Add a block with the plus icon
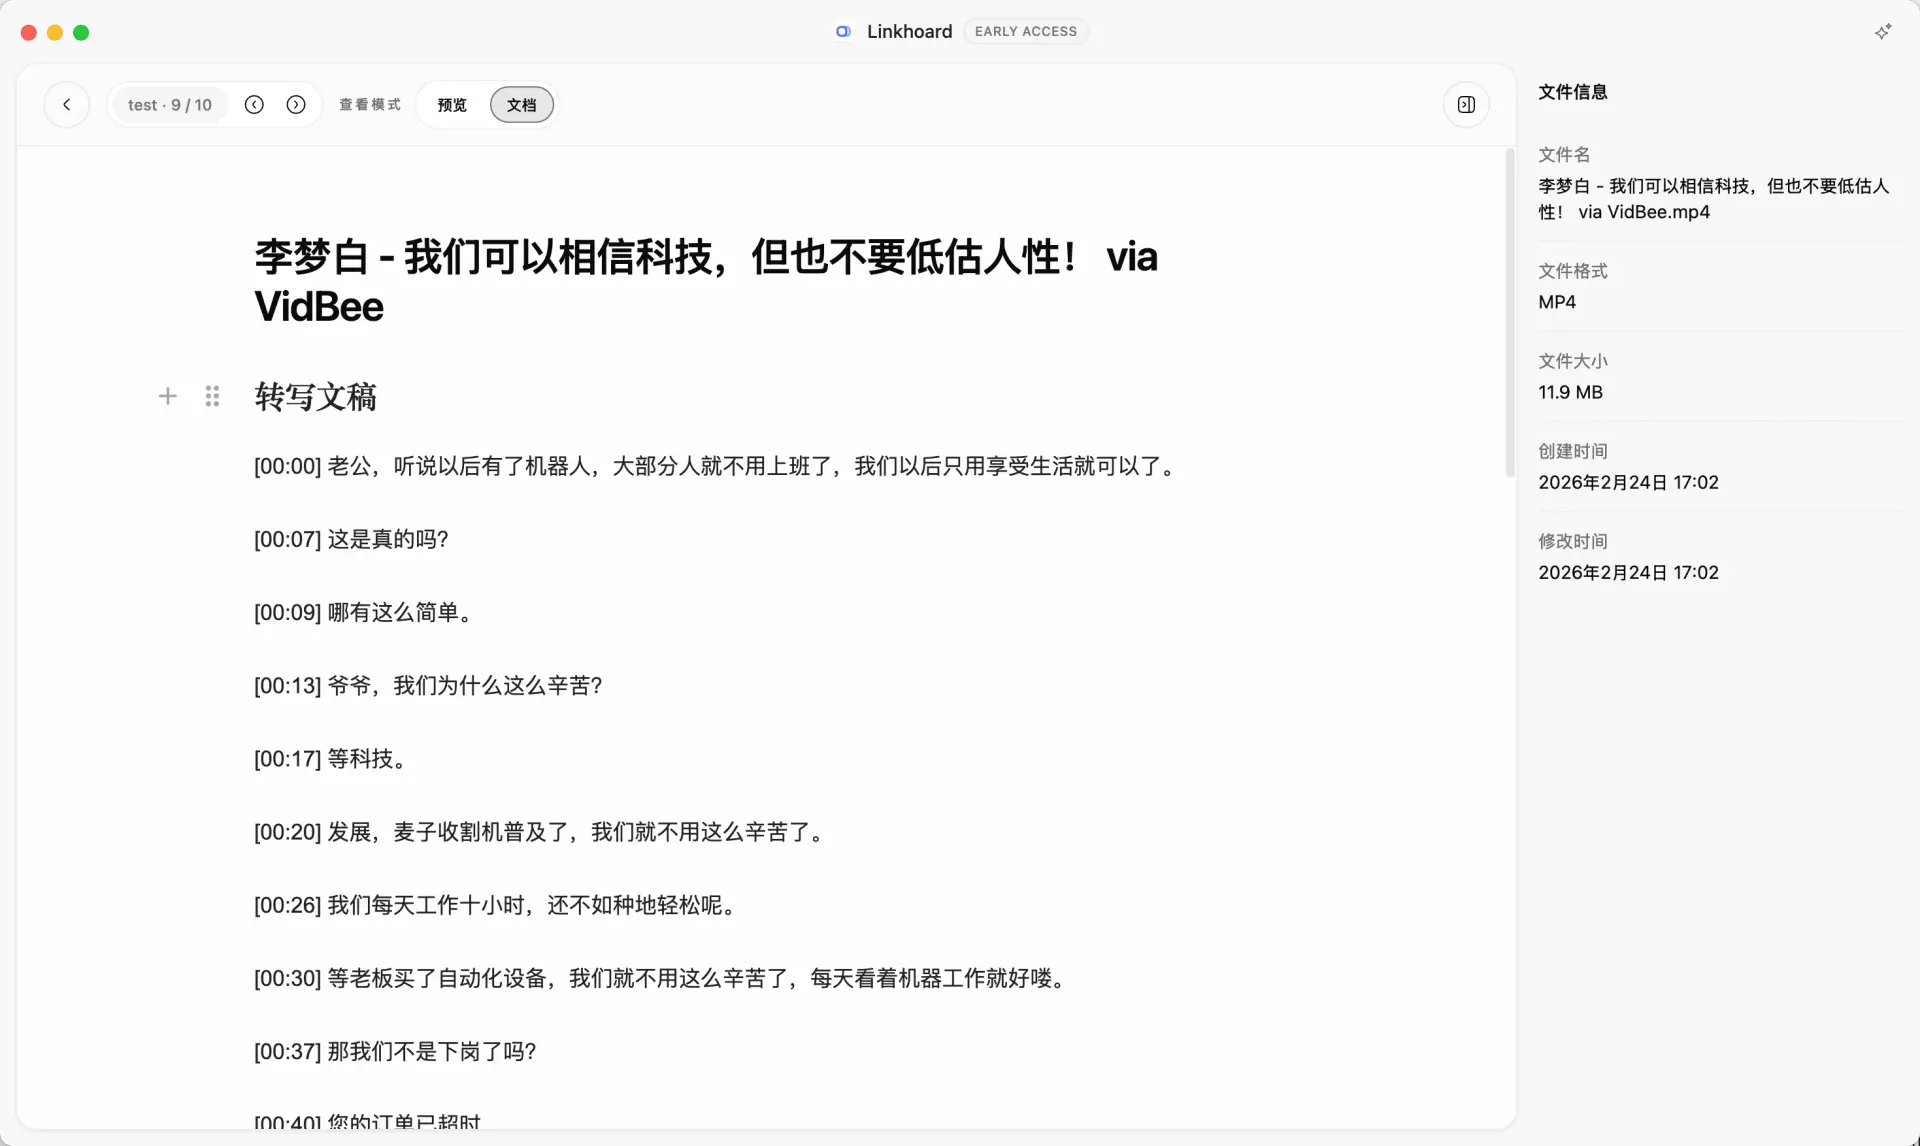Viewport: 1920px width, 1146px height. [168, 397]
